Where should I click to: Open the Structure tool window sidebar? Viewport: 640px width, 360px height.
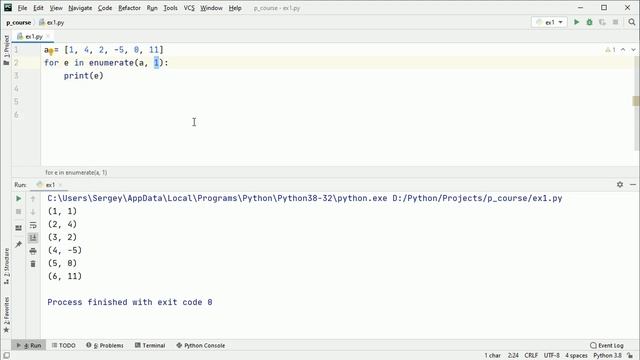click(6, 266)
